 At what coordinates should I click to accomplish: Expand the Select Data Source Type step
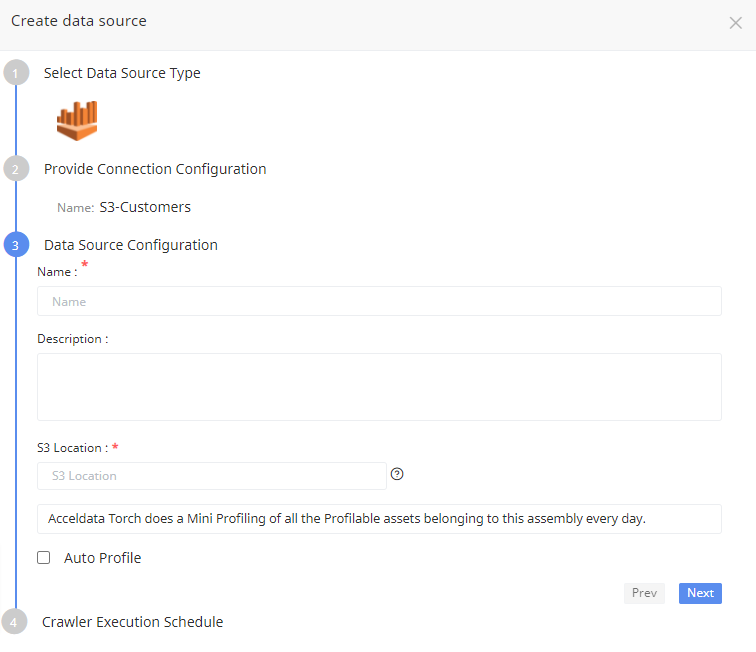pos(122,73)
